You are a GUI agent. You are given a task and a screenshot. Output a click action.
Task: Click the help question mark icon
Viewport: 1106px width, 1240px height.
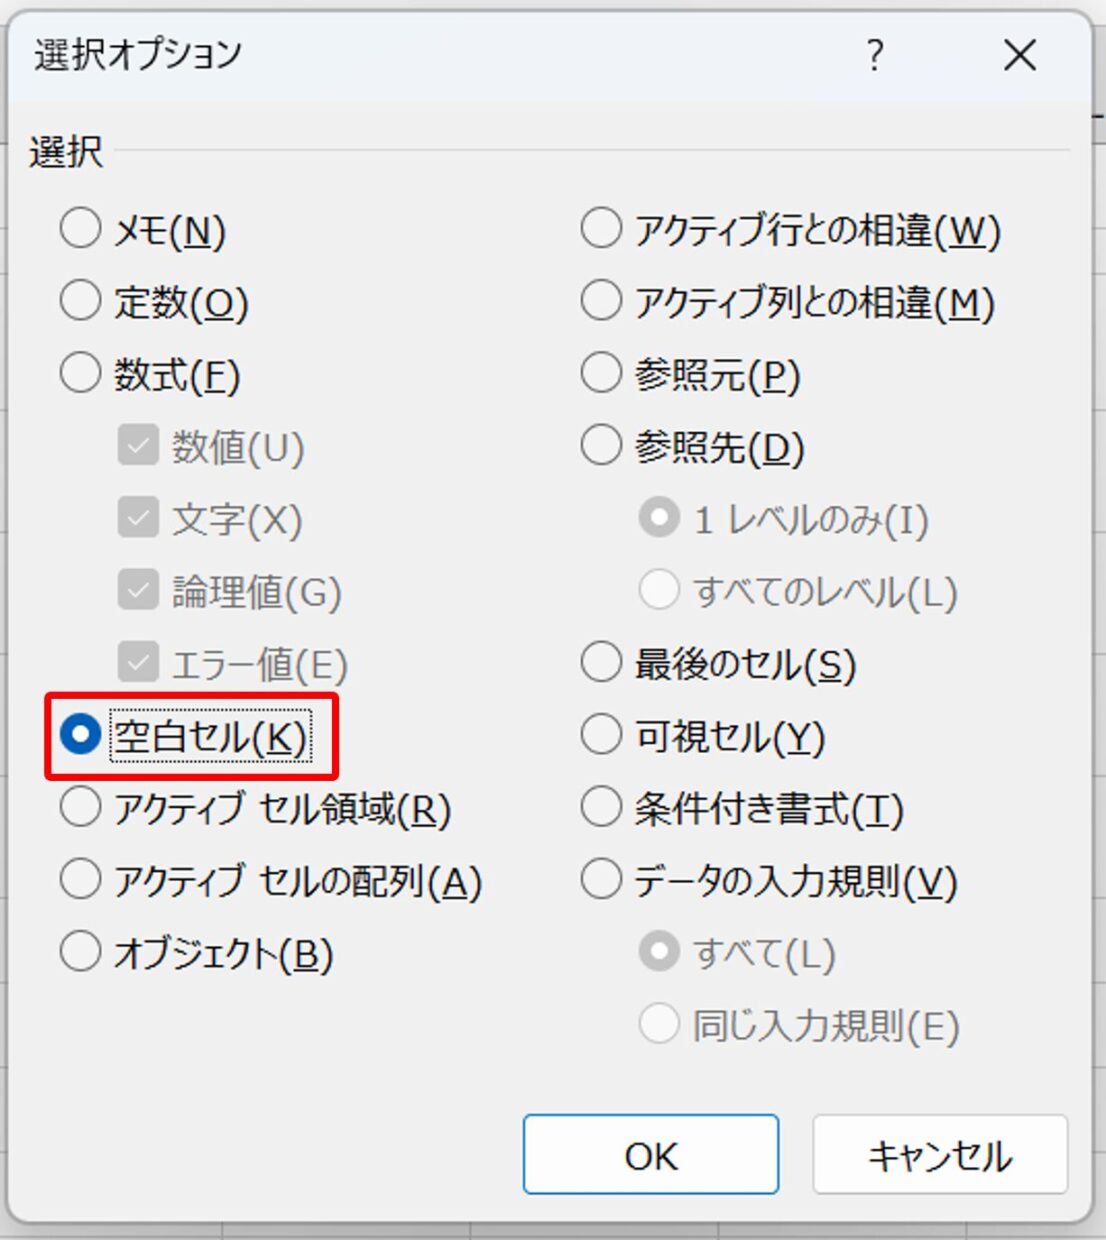coord(875,55)
